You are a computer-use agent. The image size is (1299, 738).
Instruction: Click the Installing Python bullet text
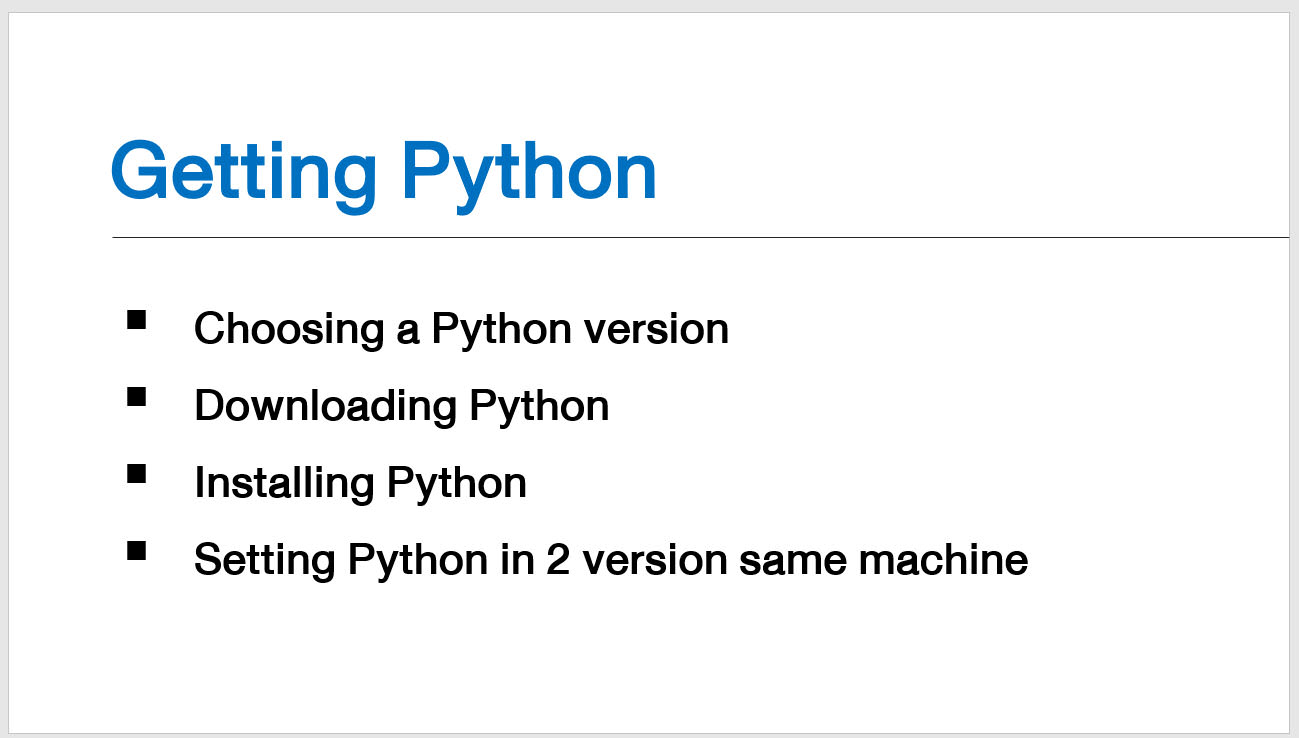click(x=360, y=483)
